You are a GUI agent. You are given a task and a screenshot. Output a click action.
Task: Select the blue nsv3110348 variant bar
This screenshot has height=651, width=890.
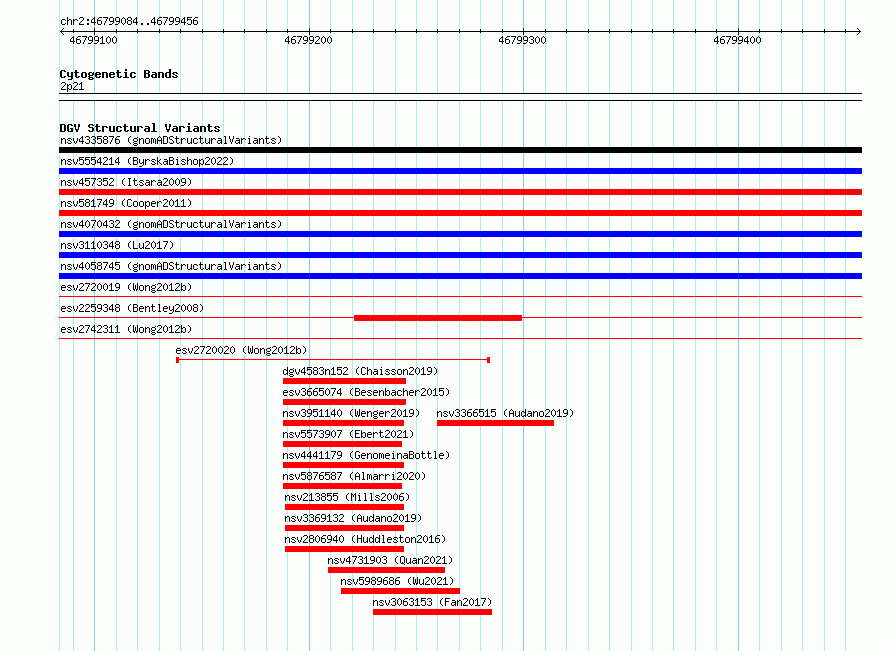(460, 255)
